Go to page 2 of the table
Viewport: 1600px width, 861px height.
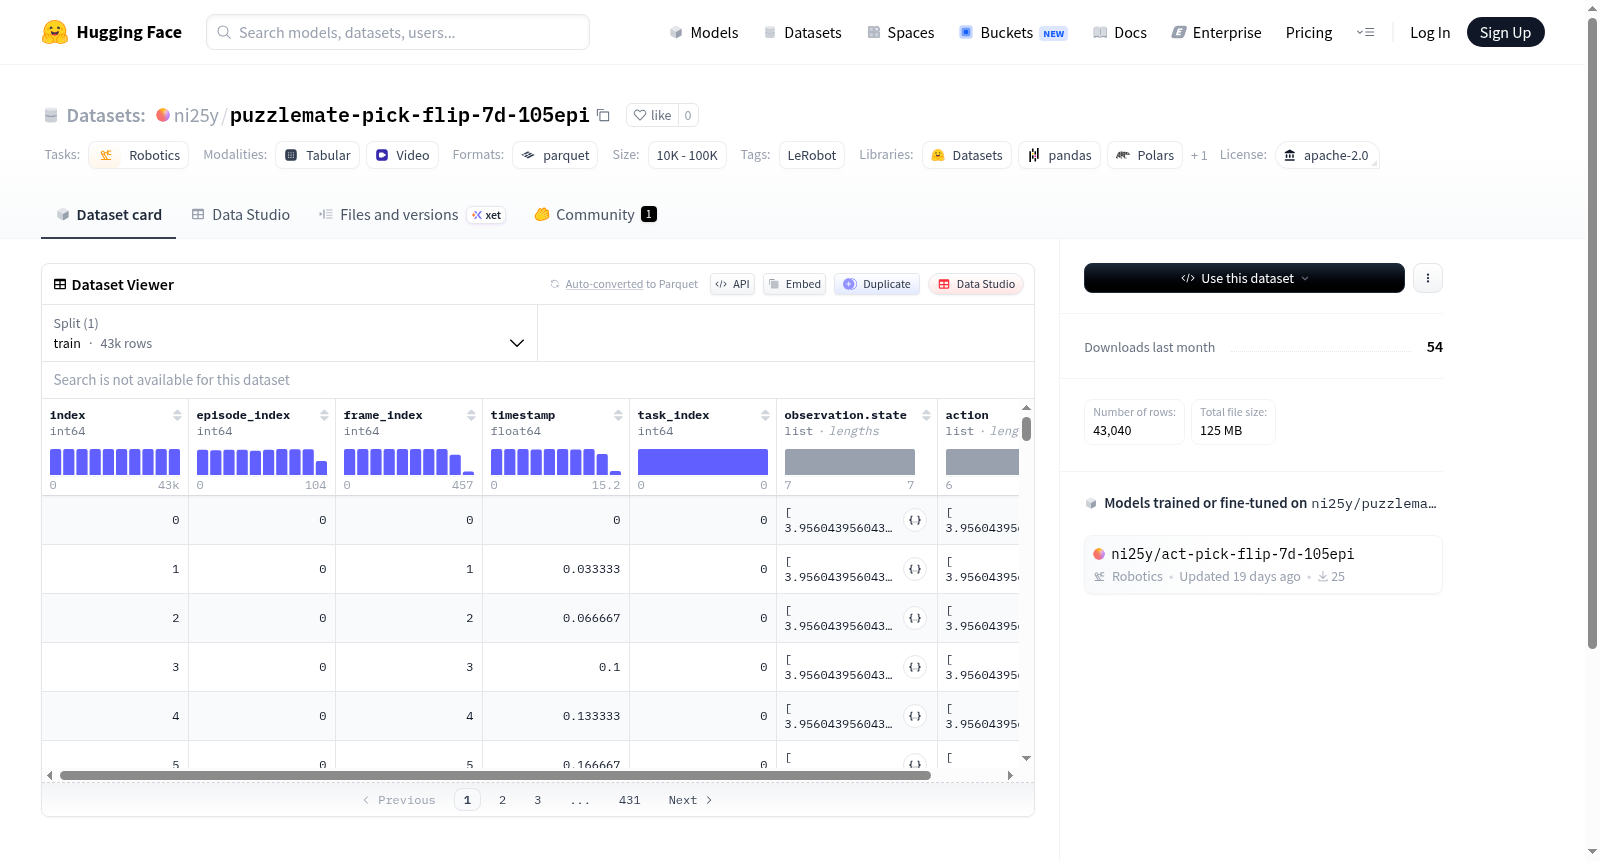click(502, 800)
